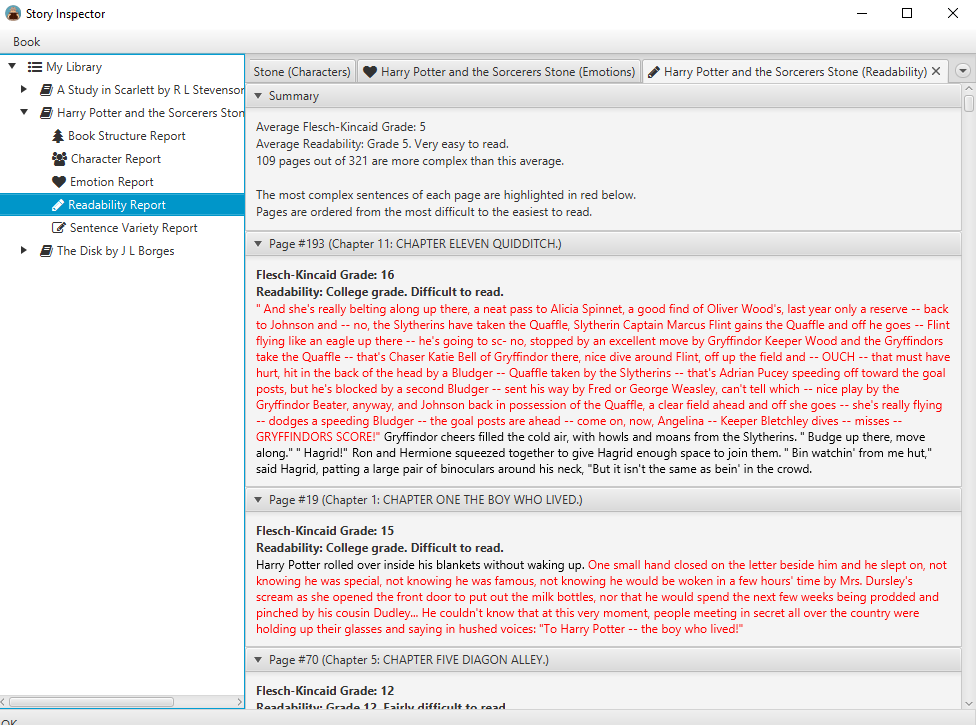Select the Sorcerers Stone (Readability) tab
Screen dimensions: 976x725
tap(795, 72)
